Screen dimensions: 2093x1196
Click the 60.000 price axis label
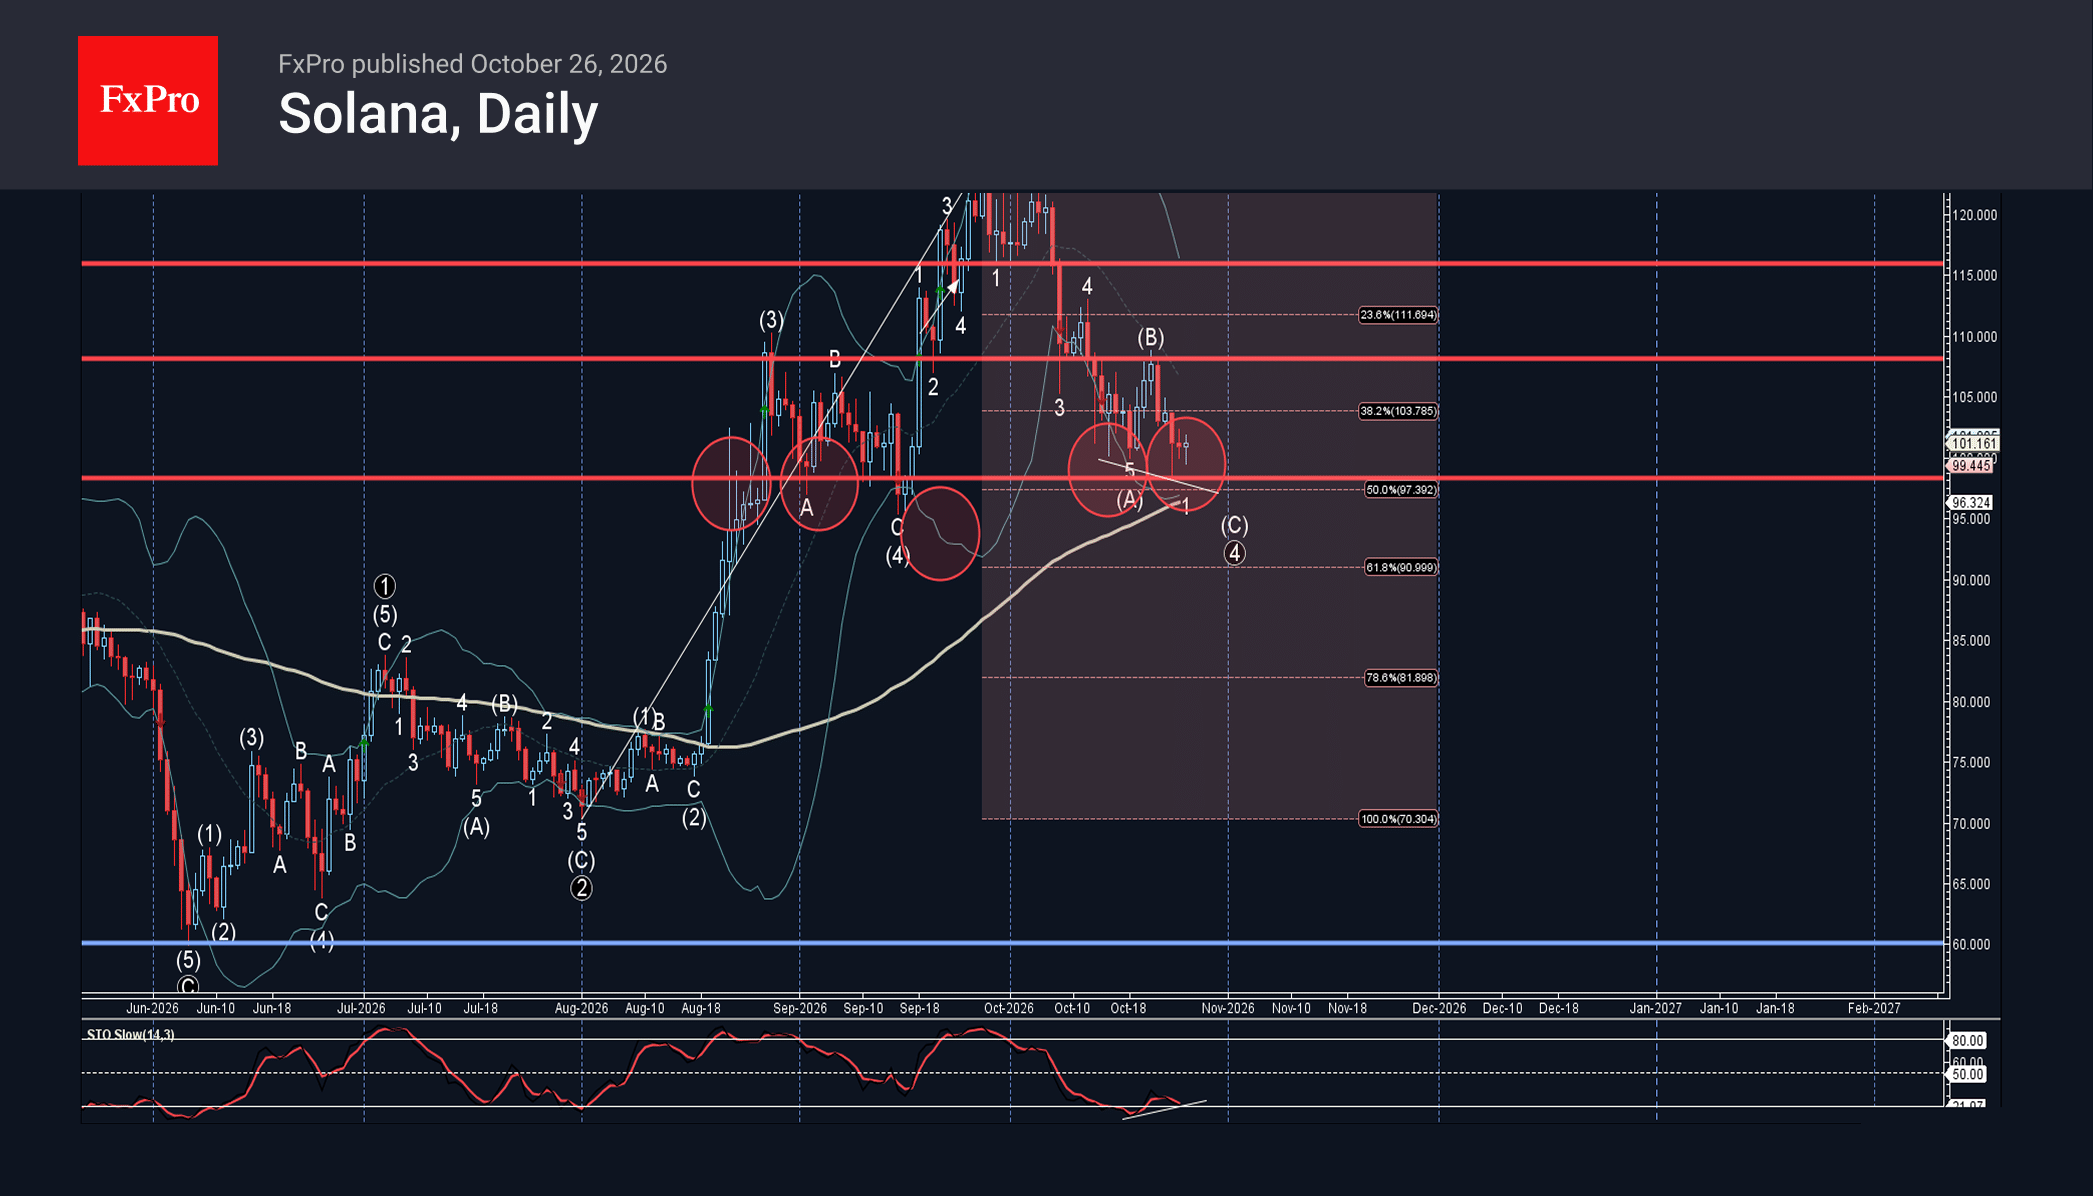click(1972, 945)
